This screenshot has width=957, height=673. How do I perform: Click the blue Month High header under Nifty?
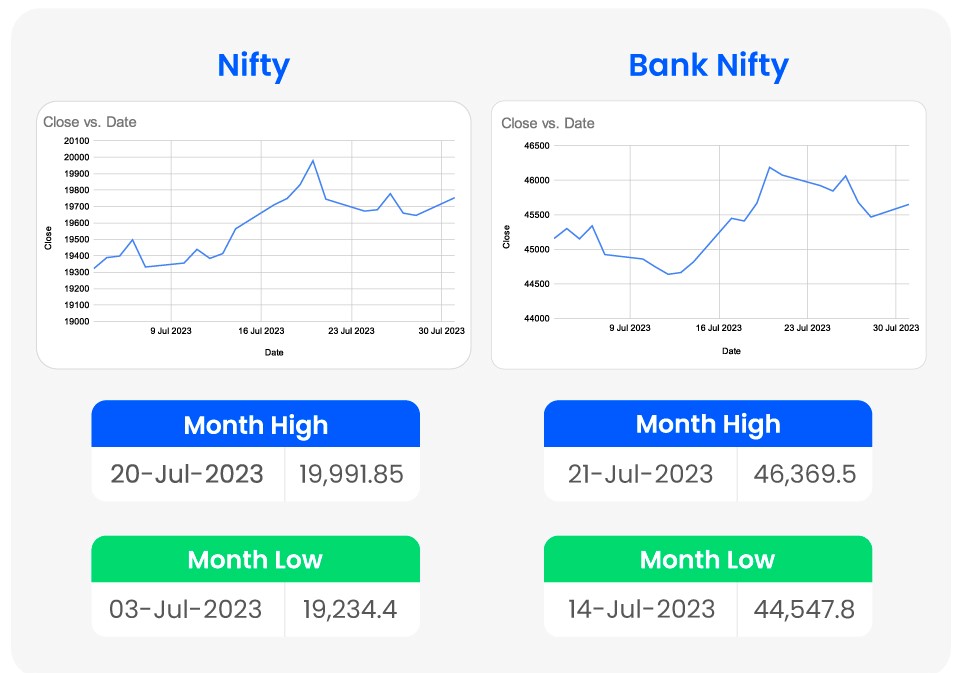click(255, 425)
